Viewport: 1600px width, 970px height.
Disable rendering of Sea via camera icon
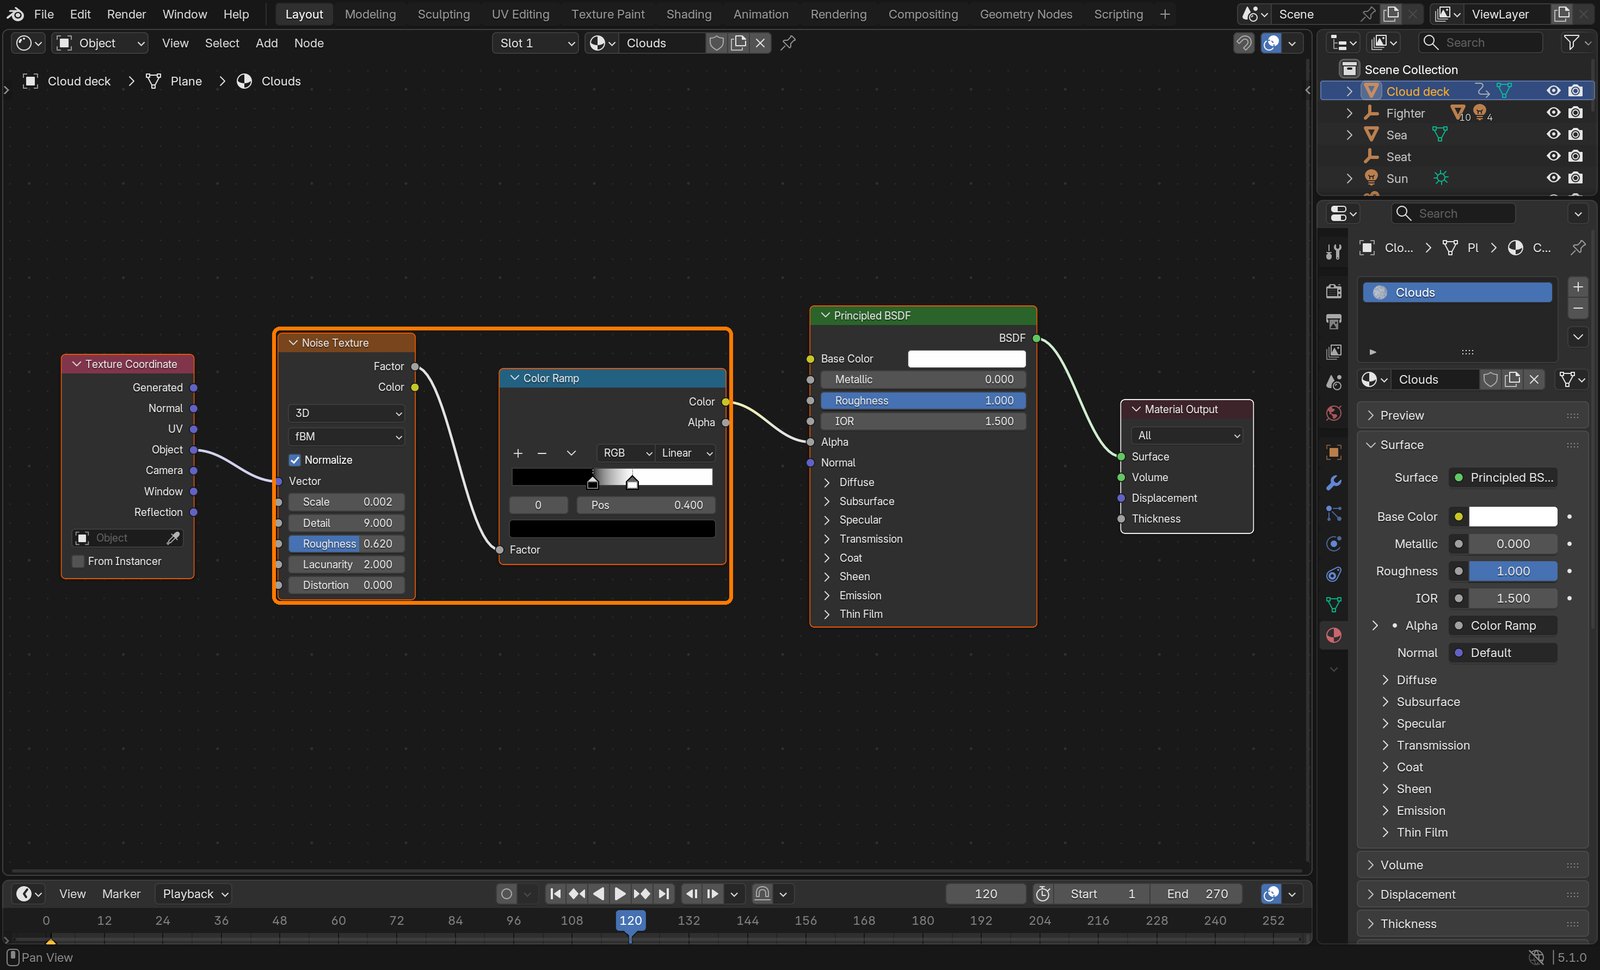[x=1575, y=134]
